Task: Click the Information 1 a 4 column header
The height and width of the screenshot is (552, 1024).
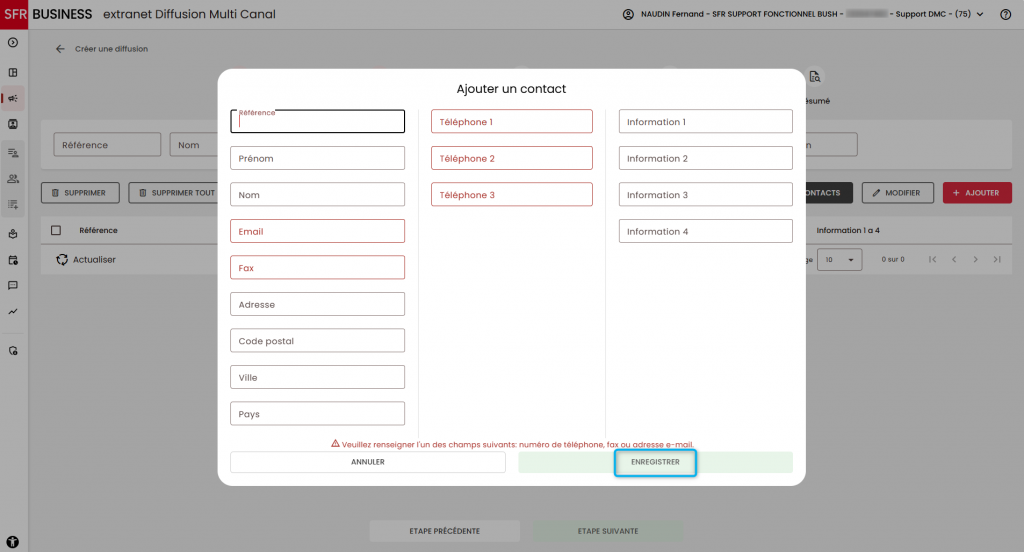Action: coord(848,230)
